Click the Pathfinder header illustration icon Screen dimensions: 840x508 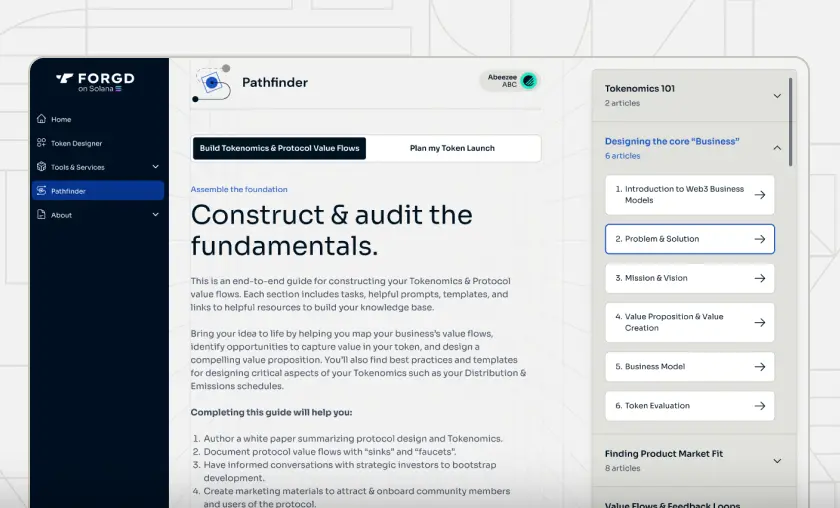click(x=211, y=83)
